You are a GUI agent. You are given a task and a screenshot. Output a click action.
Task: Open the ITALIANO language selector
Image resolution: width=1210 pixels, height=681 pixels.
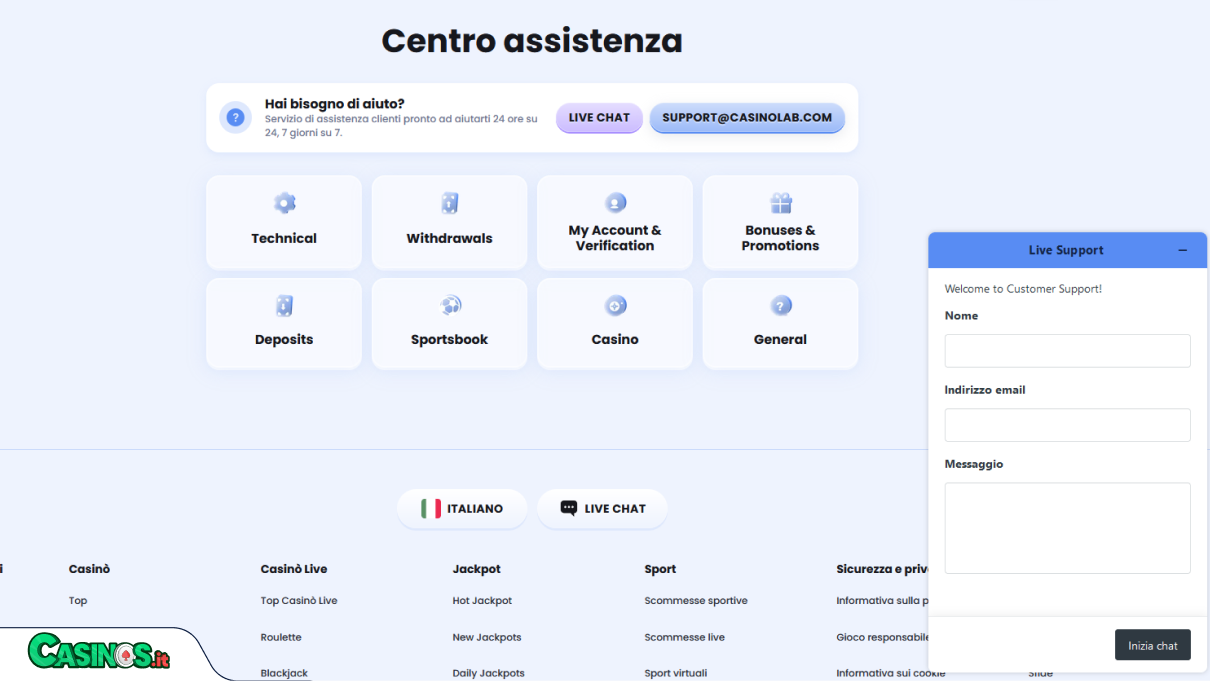[462, 508]
